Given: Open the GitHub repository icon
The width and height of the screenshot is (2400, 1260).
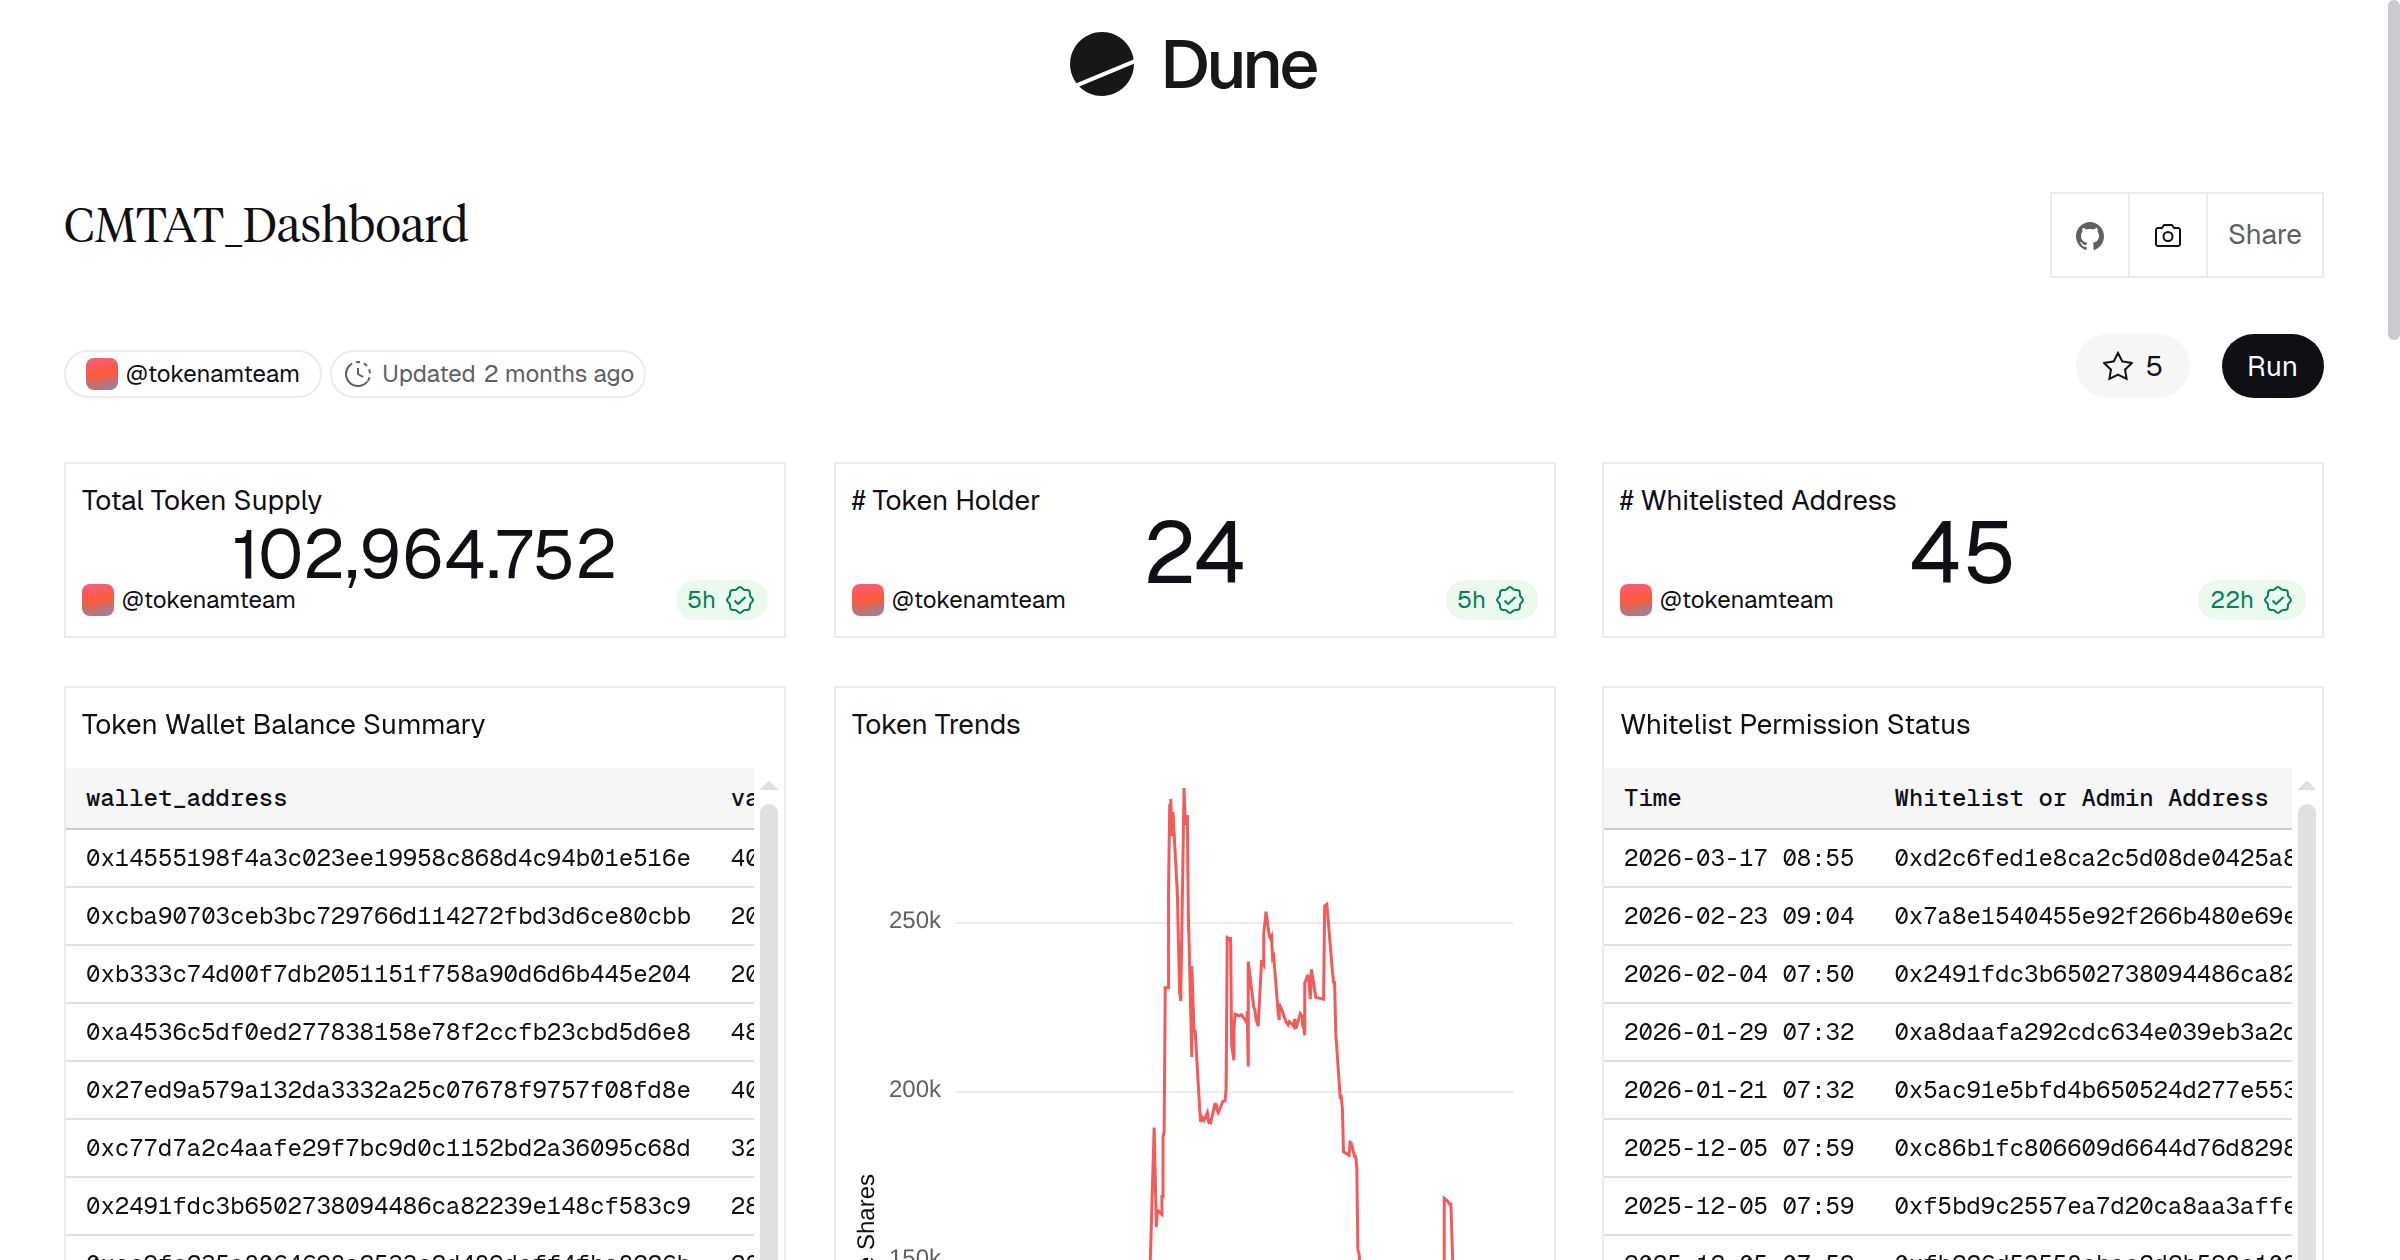Looking at the screenshot, I should pyautogui.click(x=2090, y=235).
